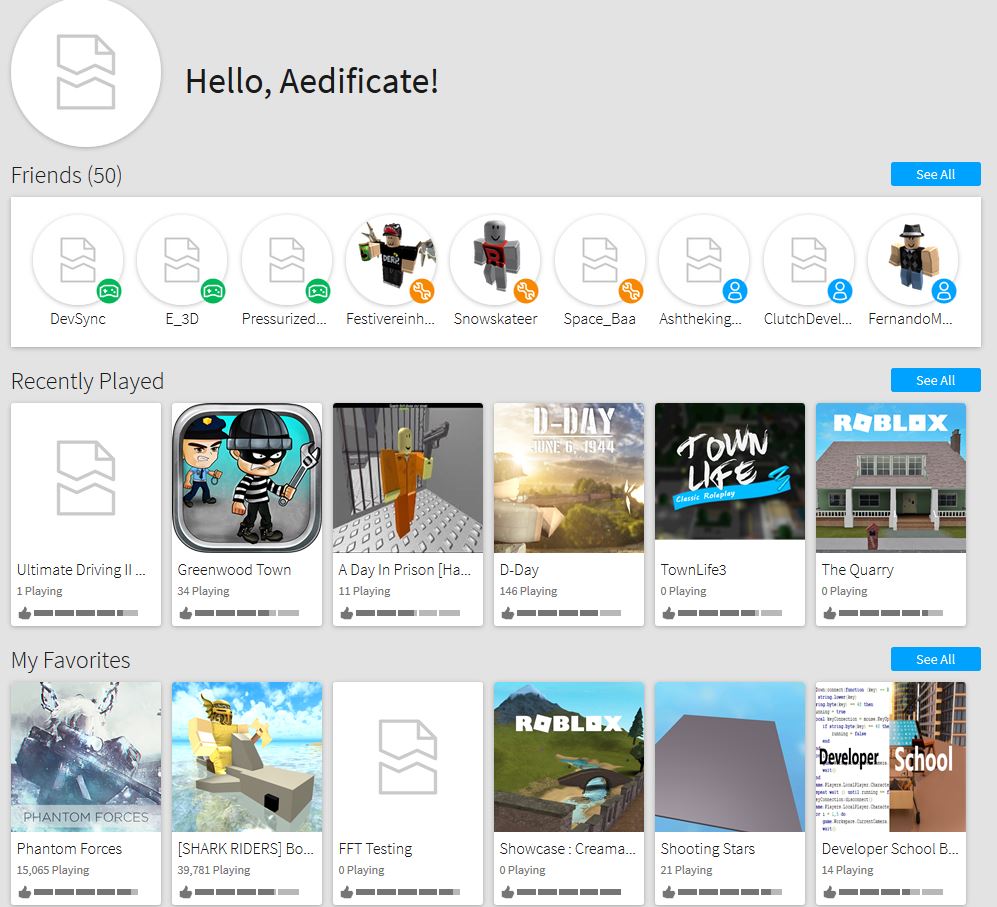Open Festivereinh's friend avatar
This screenshot has width=997, height=907.
tap(391, 260)
